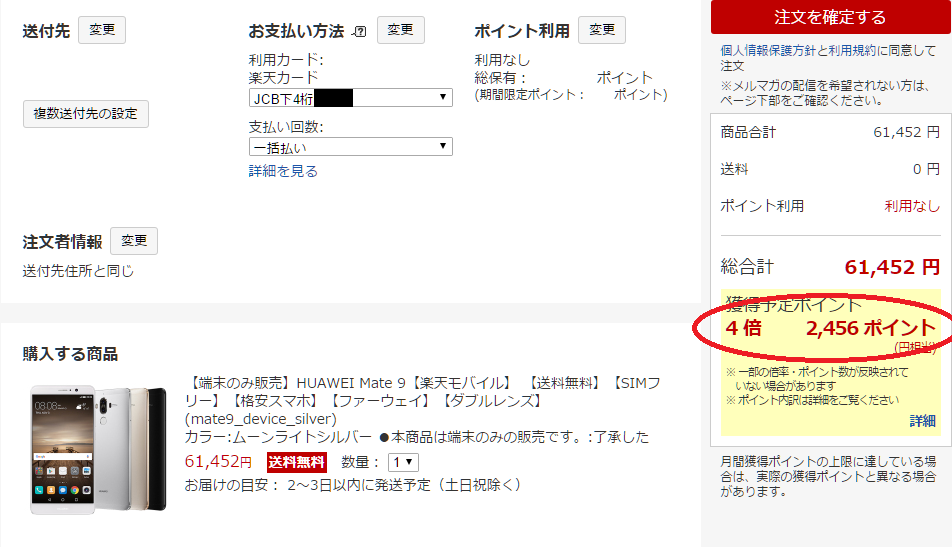
Task: Open the 個人情報保護方針 privacy policy link
Action: 768,50
